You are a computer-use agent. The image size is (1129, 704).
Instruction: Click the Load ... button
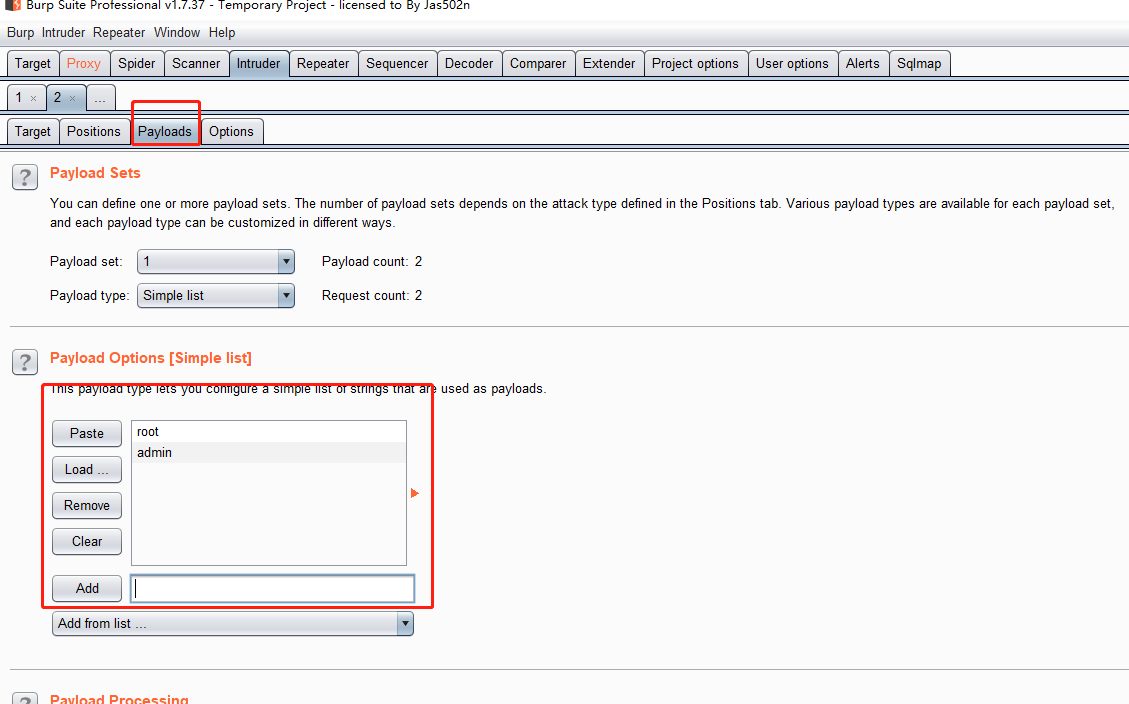87,469
